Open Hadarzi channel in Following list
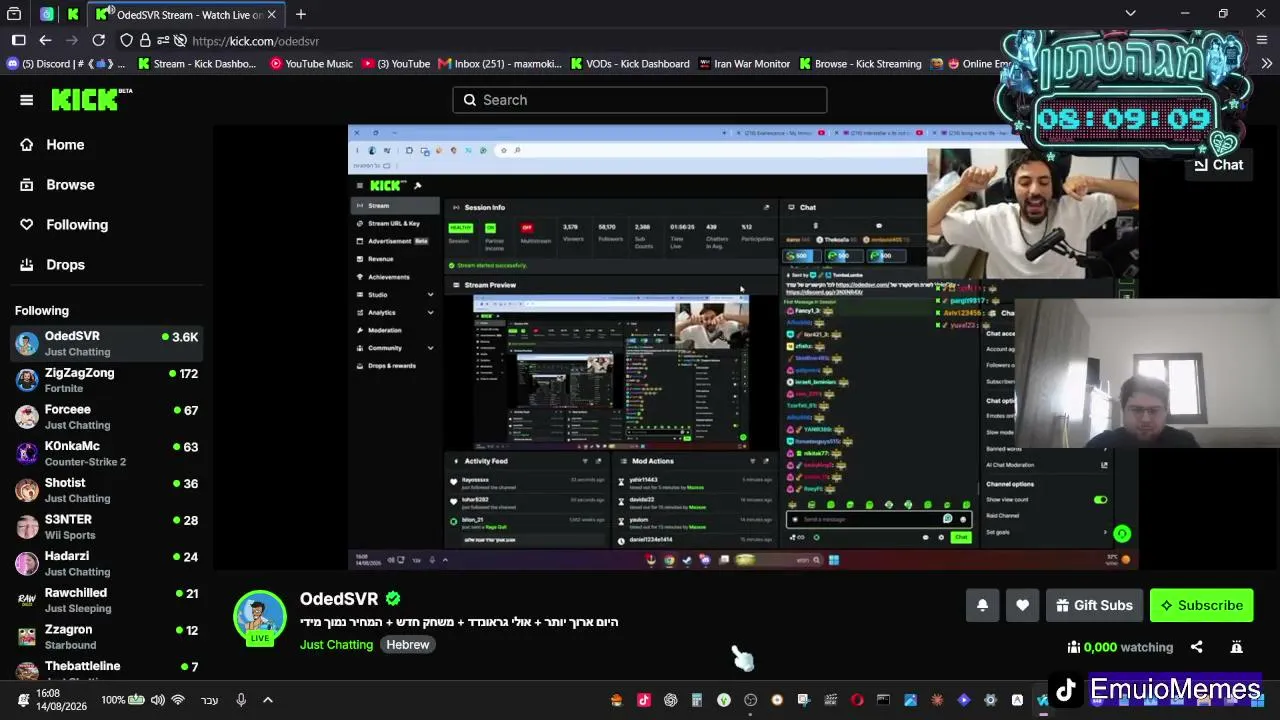 point(107,564)
